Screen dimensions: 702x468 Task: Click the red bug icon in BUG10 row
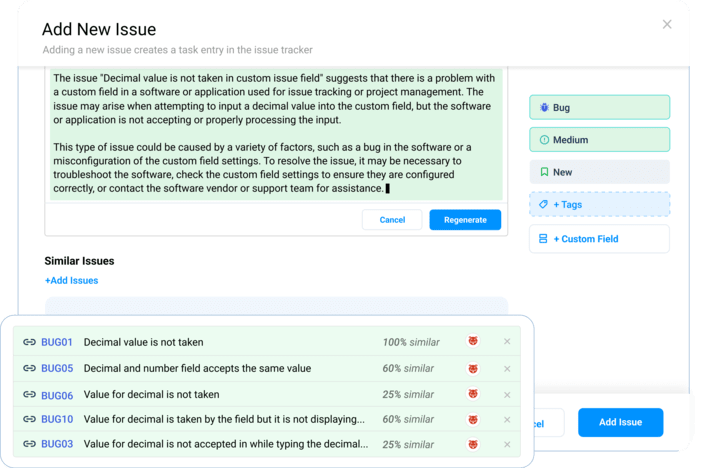click(x=473, y=420)
